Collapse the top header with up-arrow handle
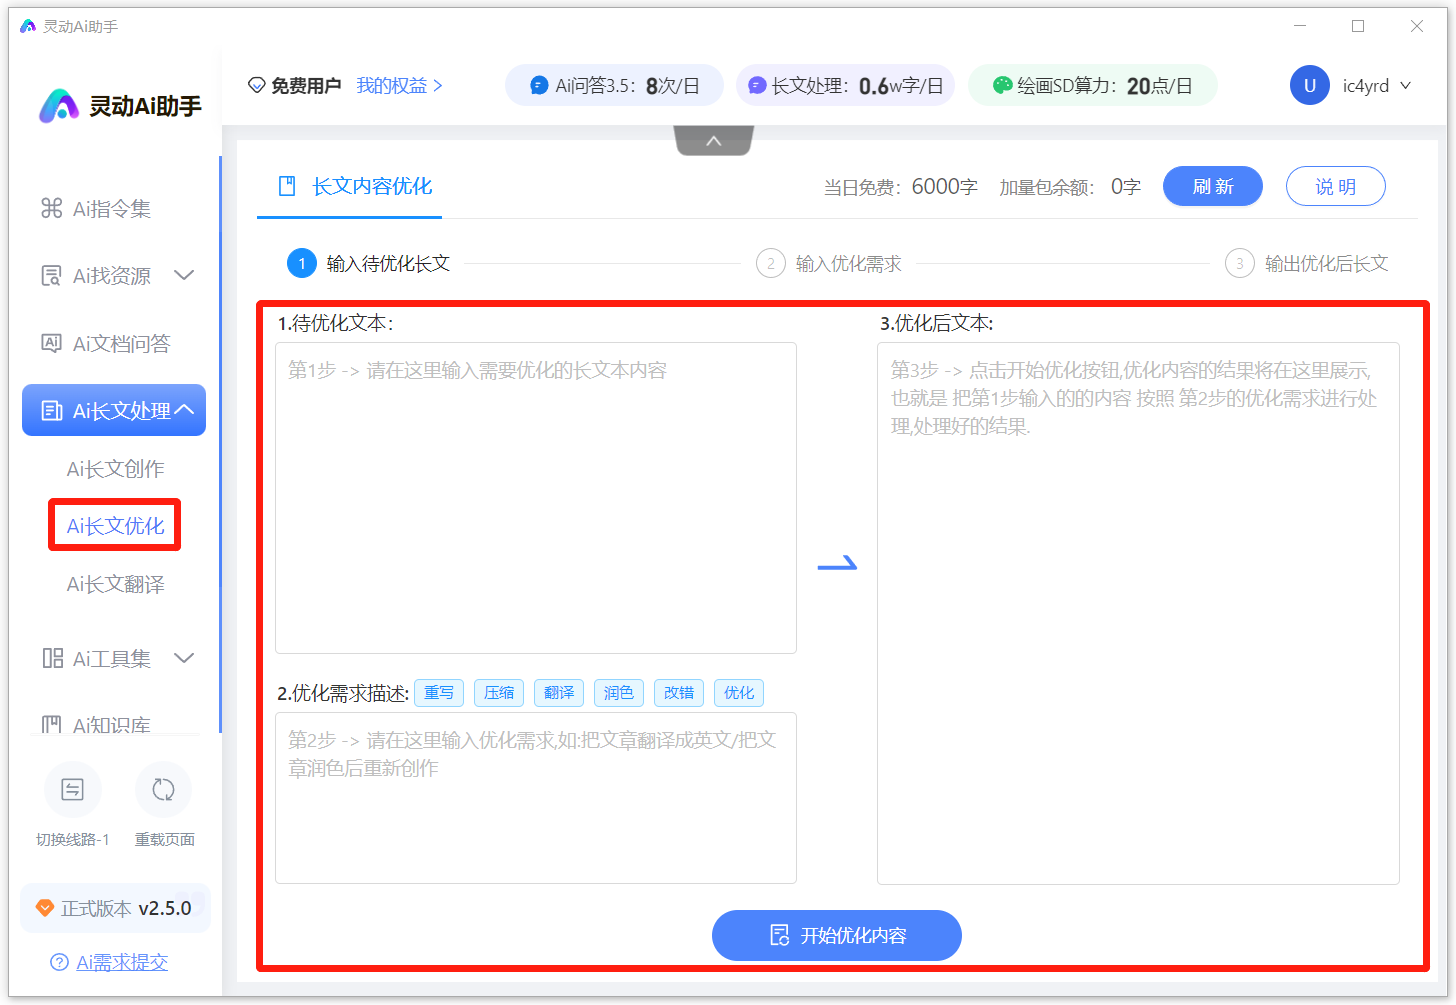Viewport: 1456px width, 1005px height. click(714, 141)
